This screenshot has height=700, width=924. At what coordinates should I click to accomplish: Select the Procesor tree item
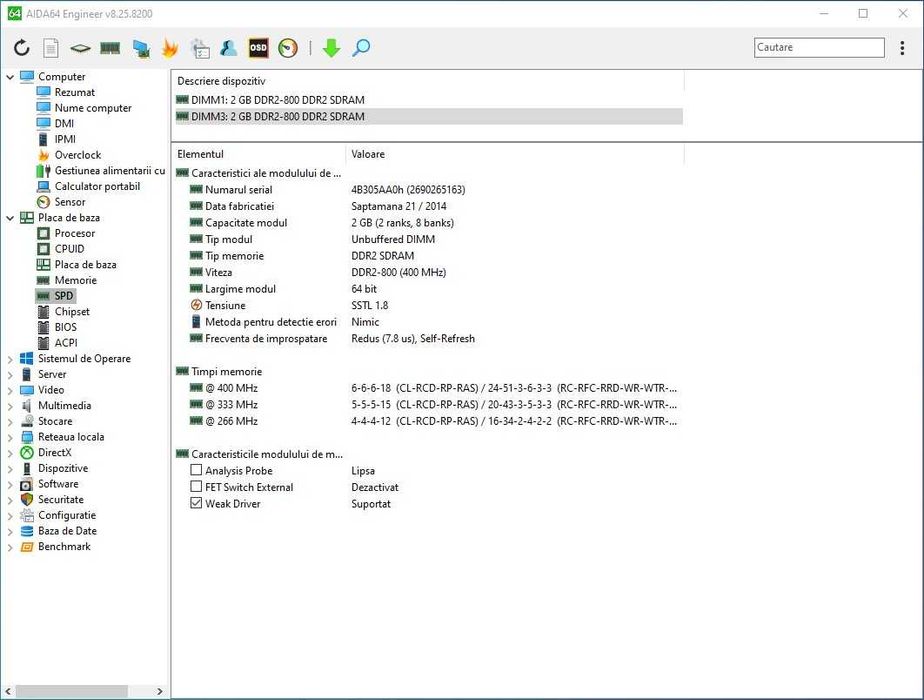click(74, 233)
